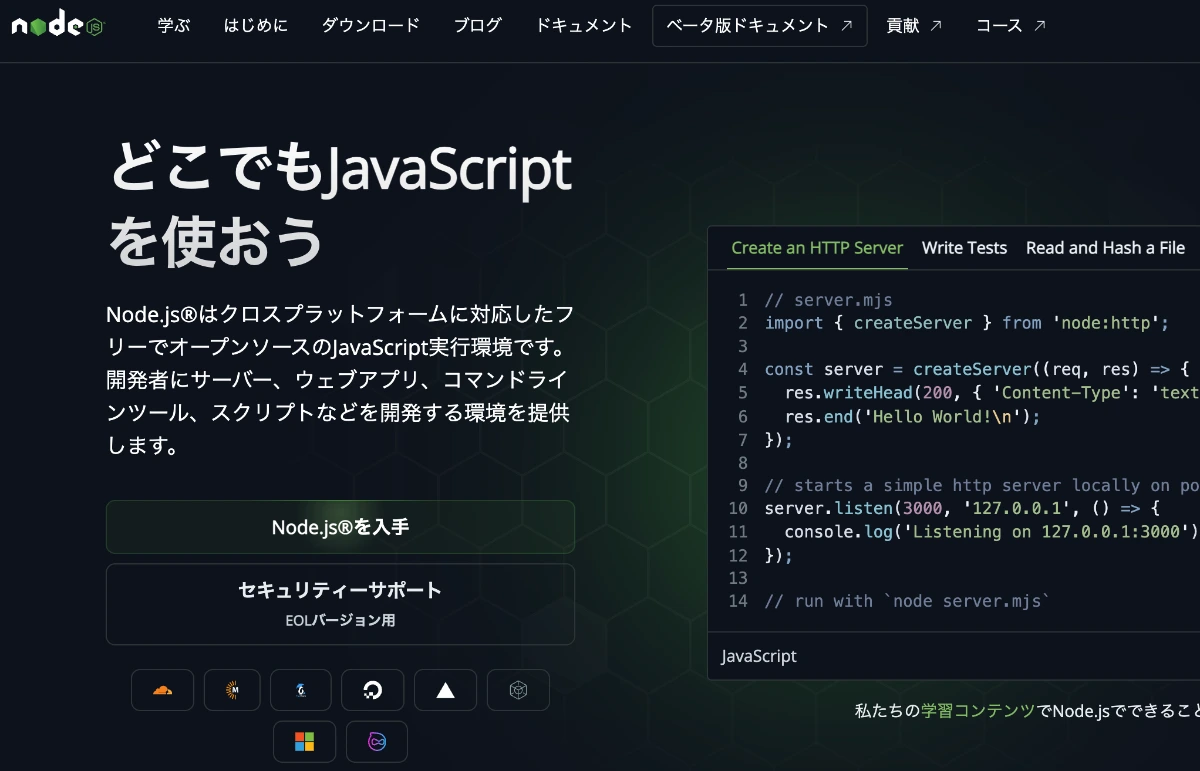Click the JavaScript language label below code

click(759, 656)
